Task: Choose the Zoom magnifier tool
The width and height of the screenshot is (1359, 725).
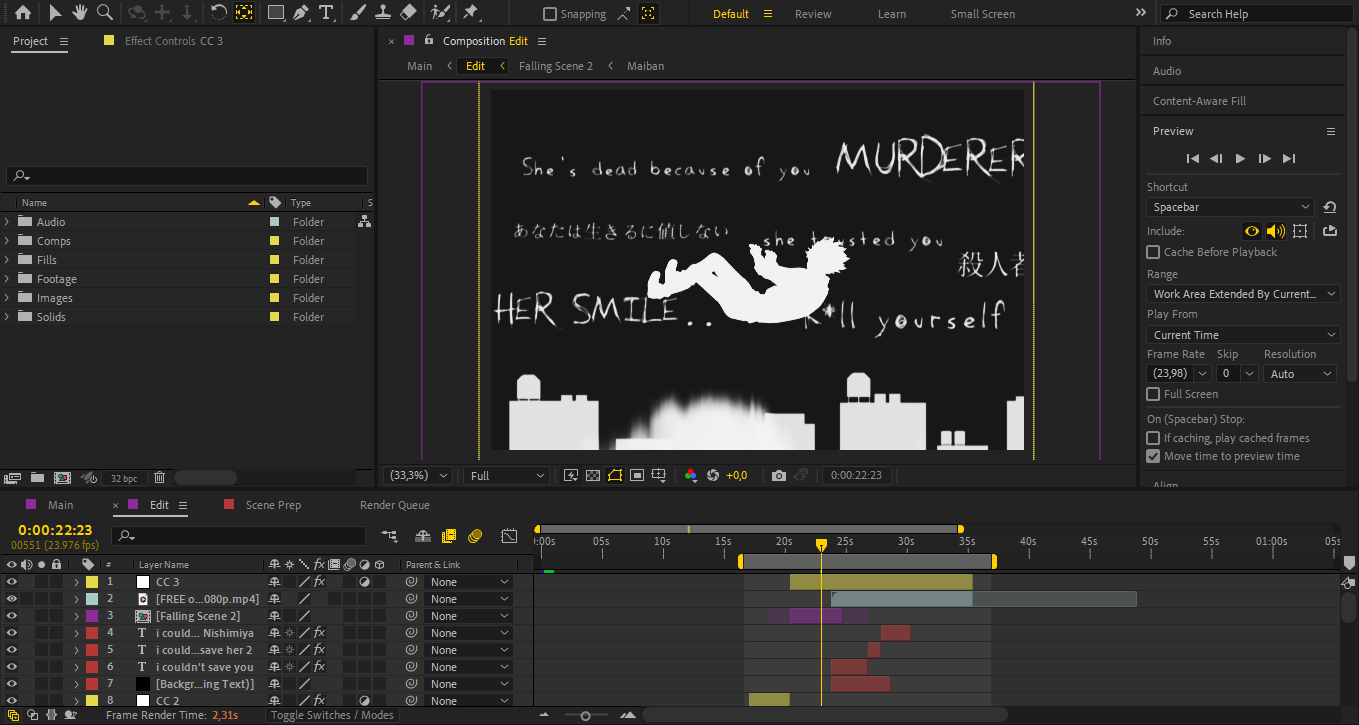Action: [105, 13]
